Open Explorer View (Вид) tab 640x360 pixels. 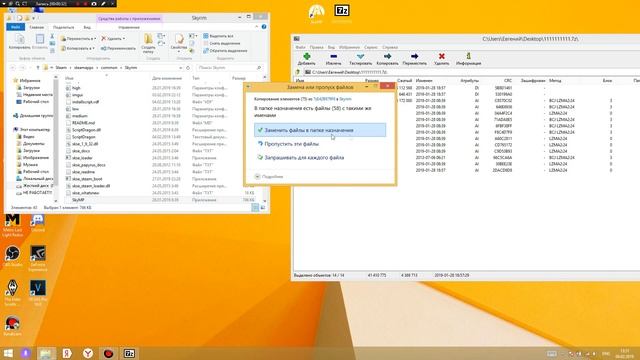coord(87,27)
